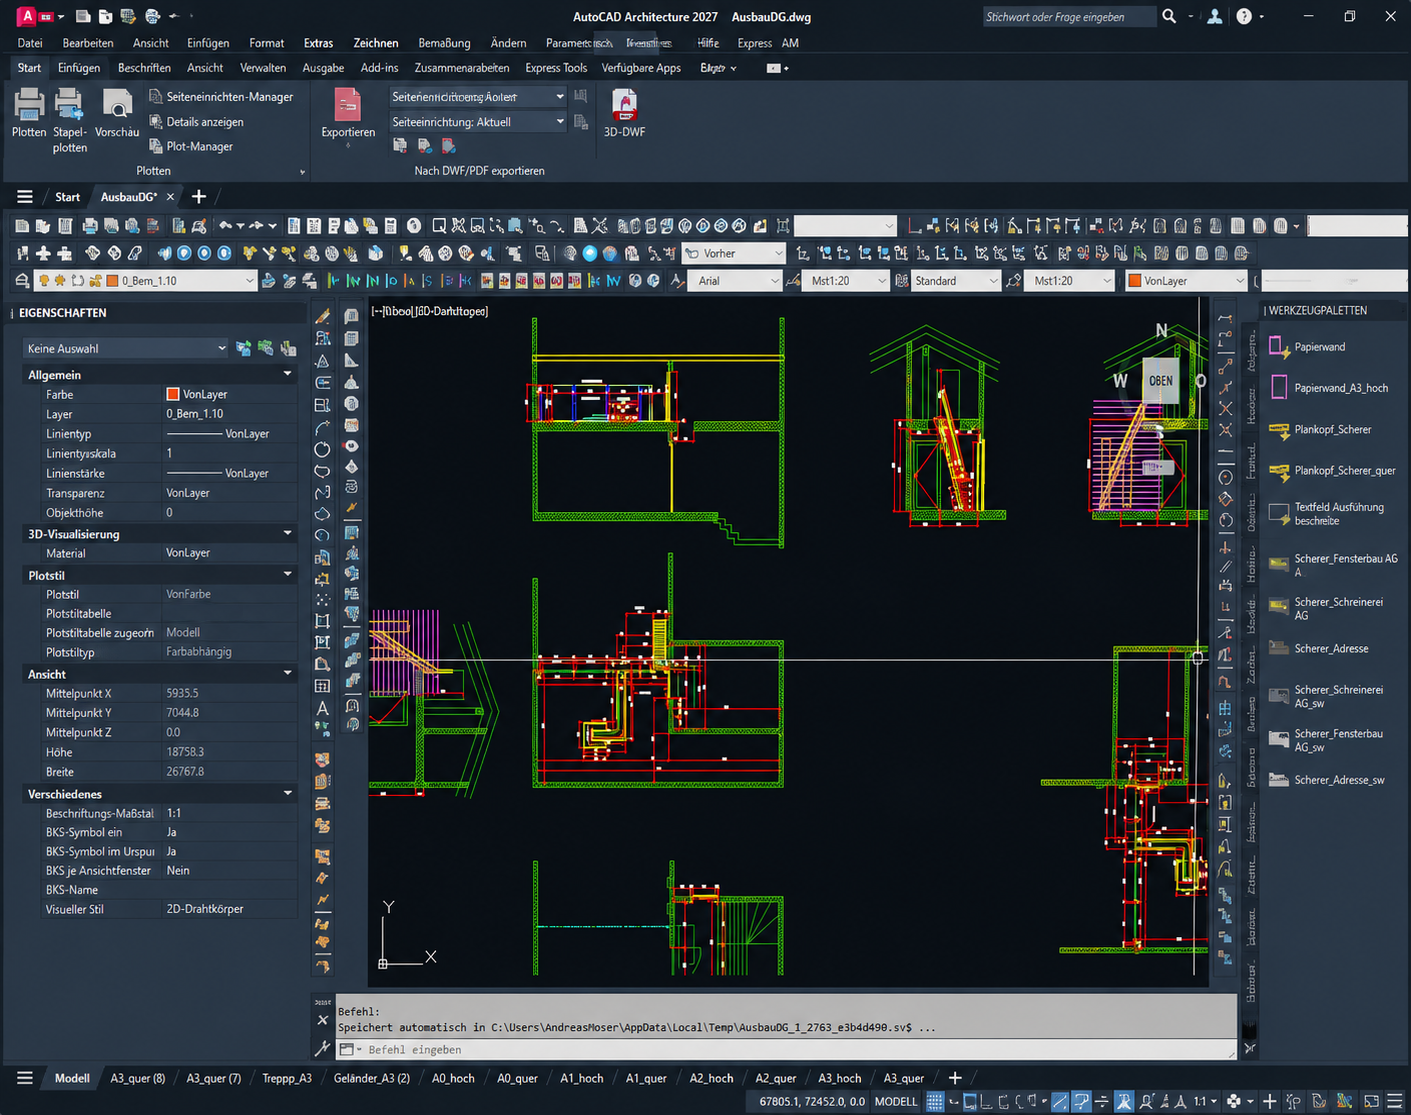Click the viewport label controls text
The height and width of the screenshot is (1115, 1411).
(430, 311)
